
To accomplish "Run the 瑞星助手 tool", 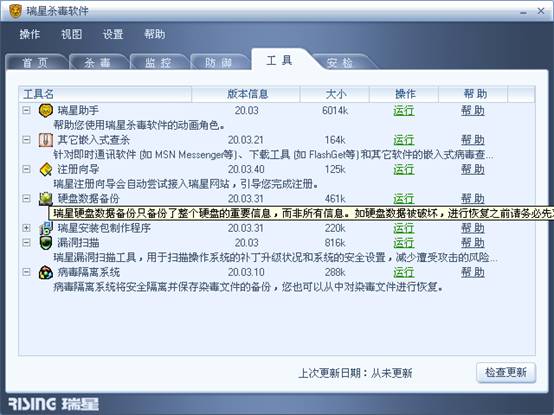I will pyautogui.click(x=404, y=111).
